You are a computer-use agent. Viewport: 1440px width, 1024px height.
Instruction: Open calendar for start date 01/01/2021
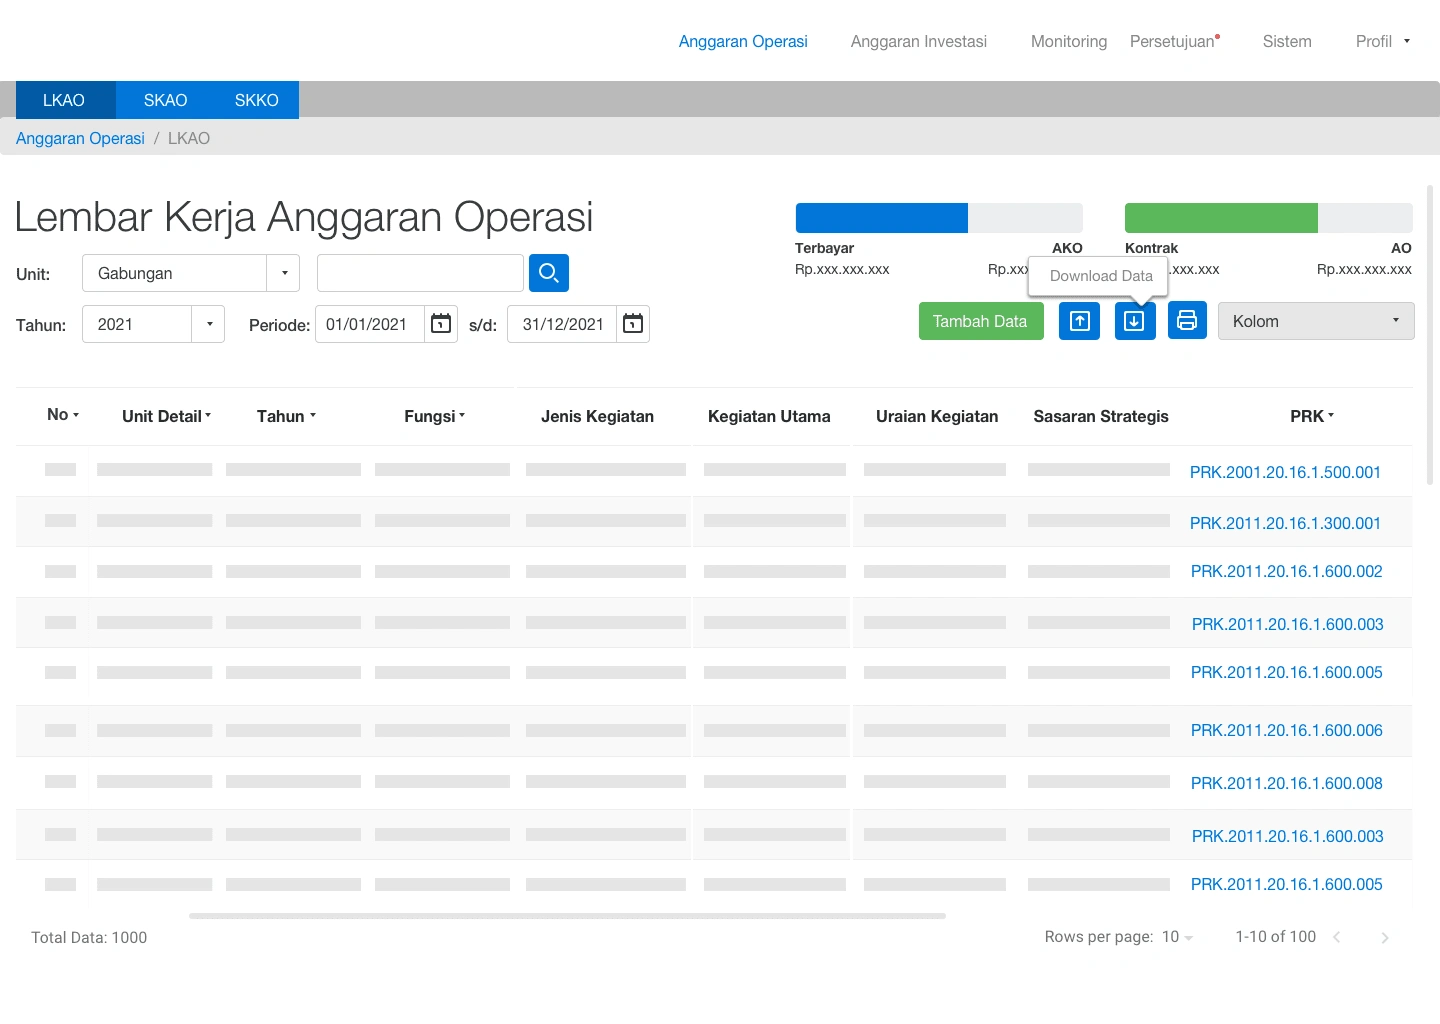441,324
